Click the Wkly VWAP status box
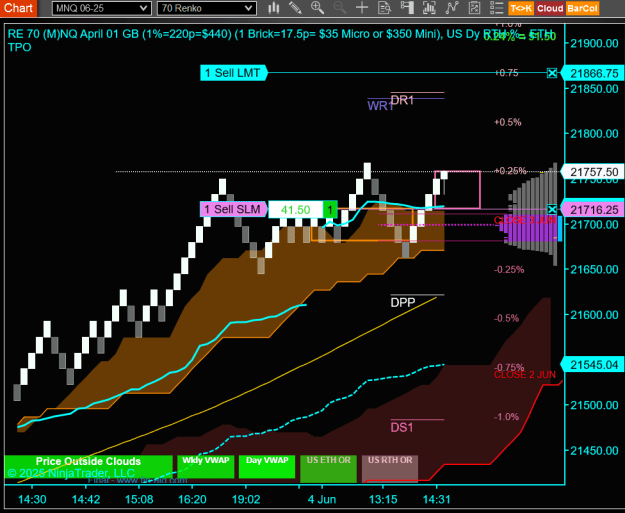625x513 pixels. point(206,466)
